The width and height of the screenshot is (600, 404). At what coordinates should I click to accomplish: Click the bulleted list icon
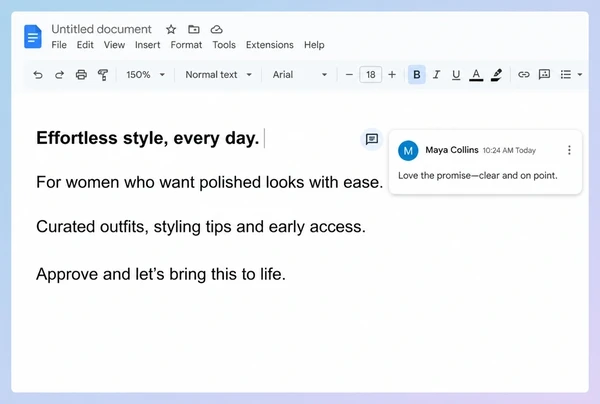pyautogui.click(x=566, y=75)
